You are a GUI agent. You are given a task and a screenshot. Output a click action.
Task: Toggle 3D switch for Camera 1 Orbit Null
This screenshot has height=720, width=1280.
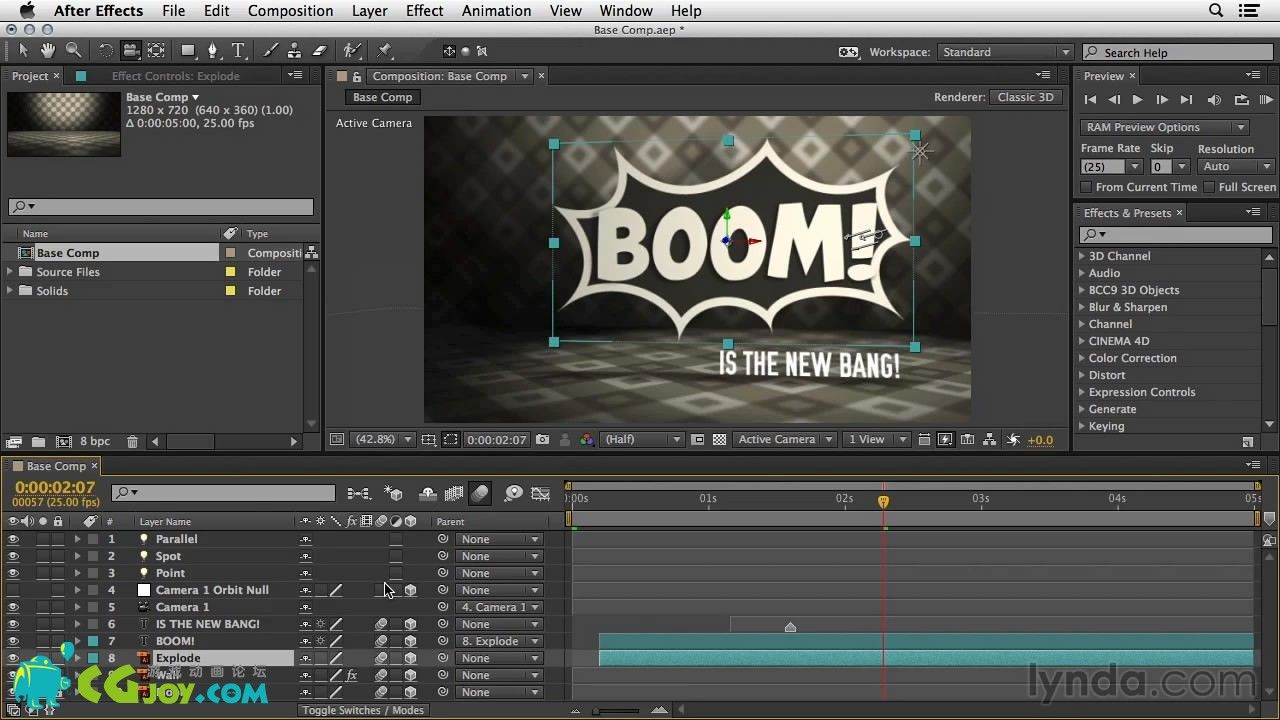[410, 590]
